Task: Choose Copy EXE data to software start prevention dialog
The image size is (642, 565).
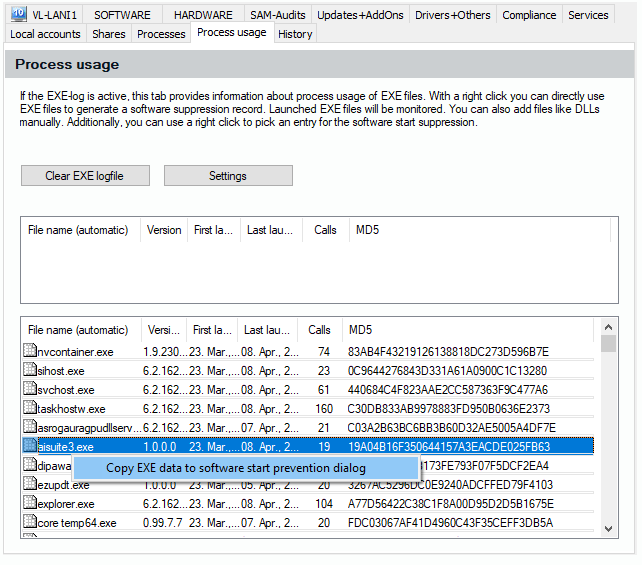Action: coord(236,468)
